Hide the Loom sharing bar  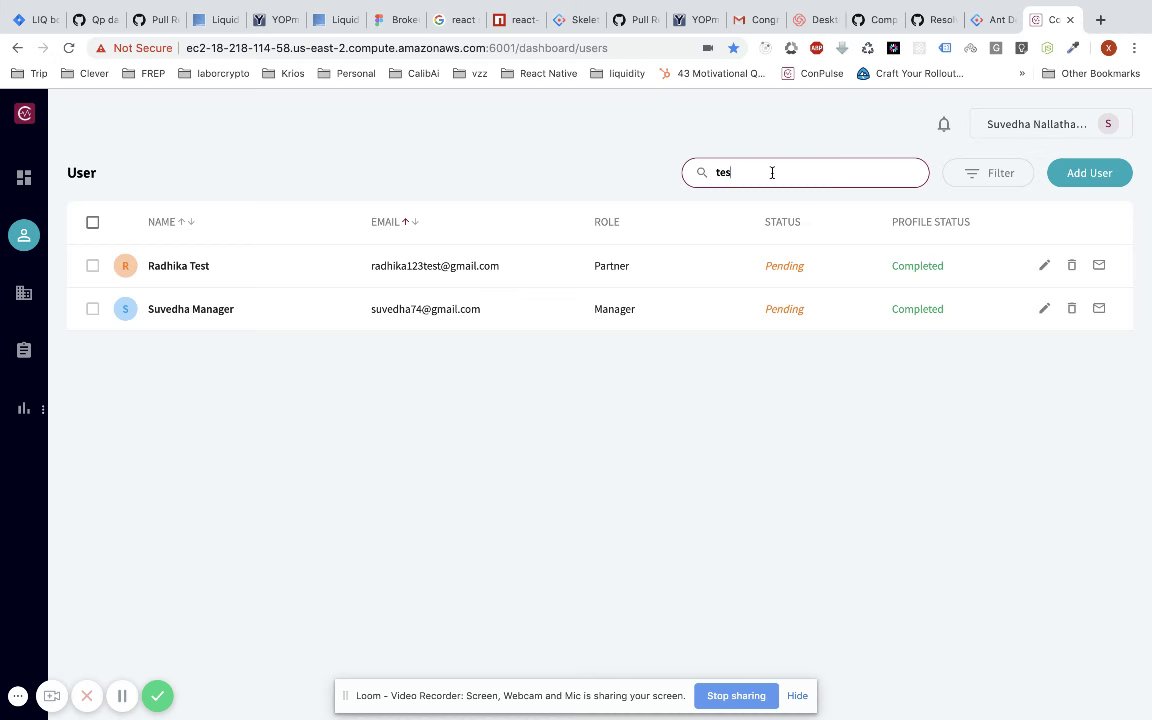point(797,696)
